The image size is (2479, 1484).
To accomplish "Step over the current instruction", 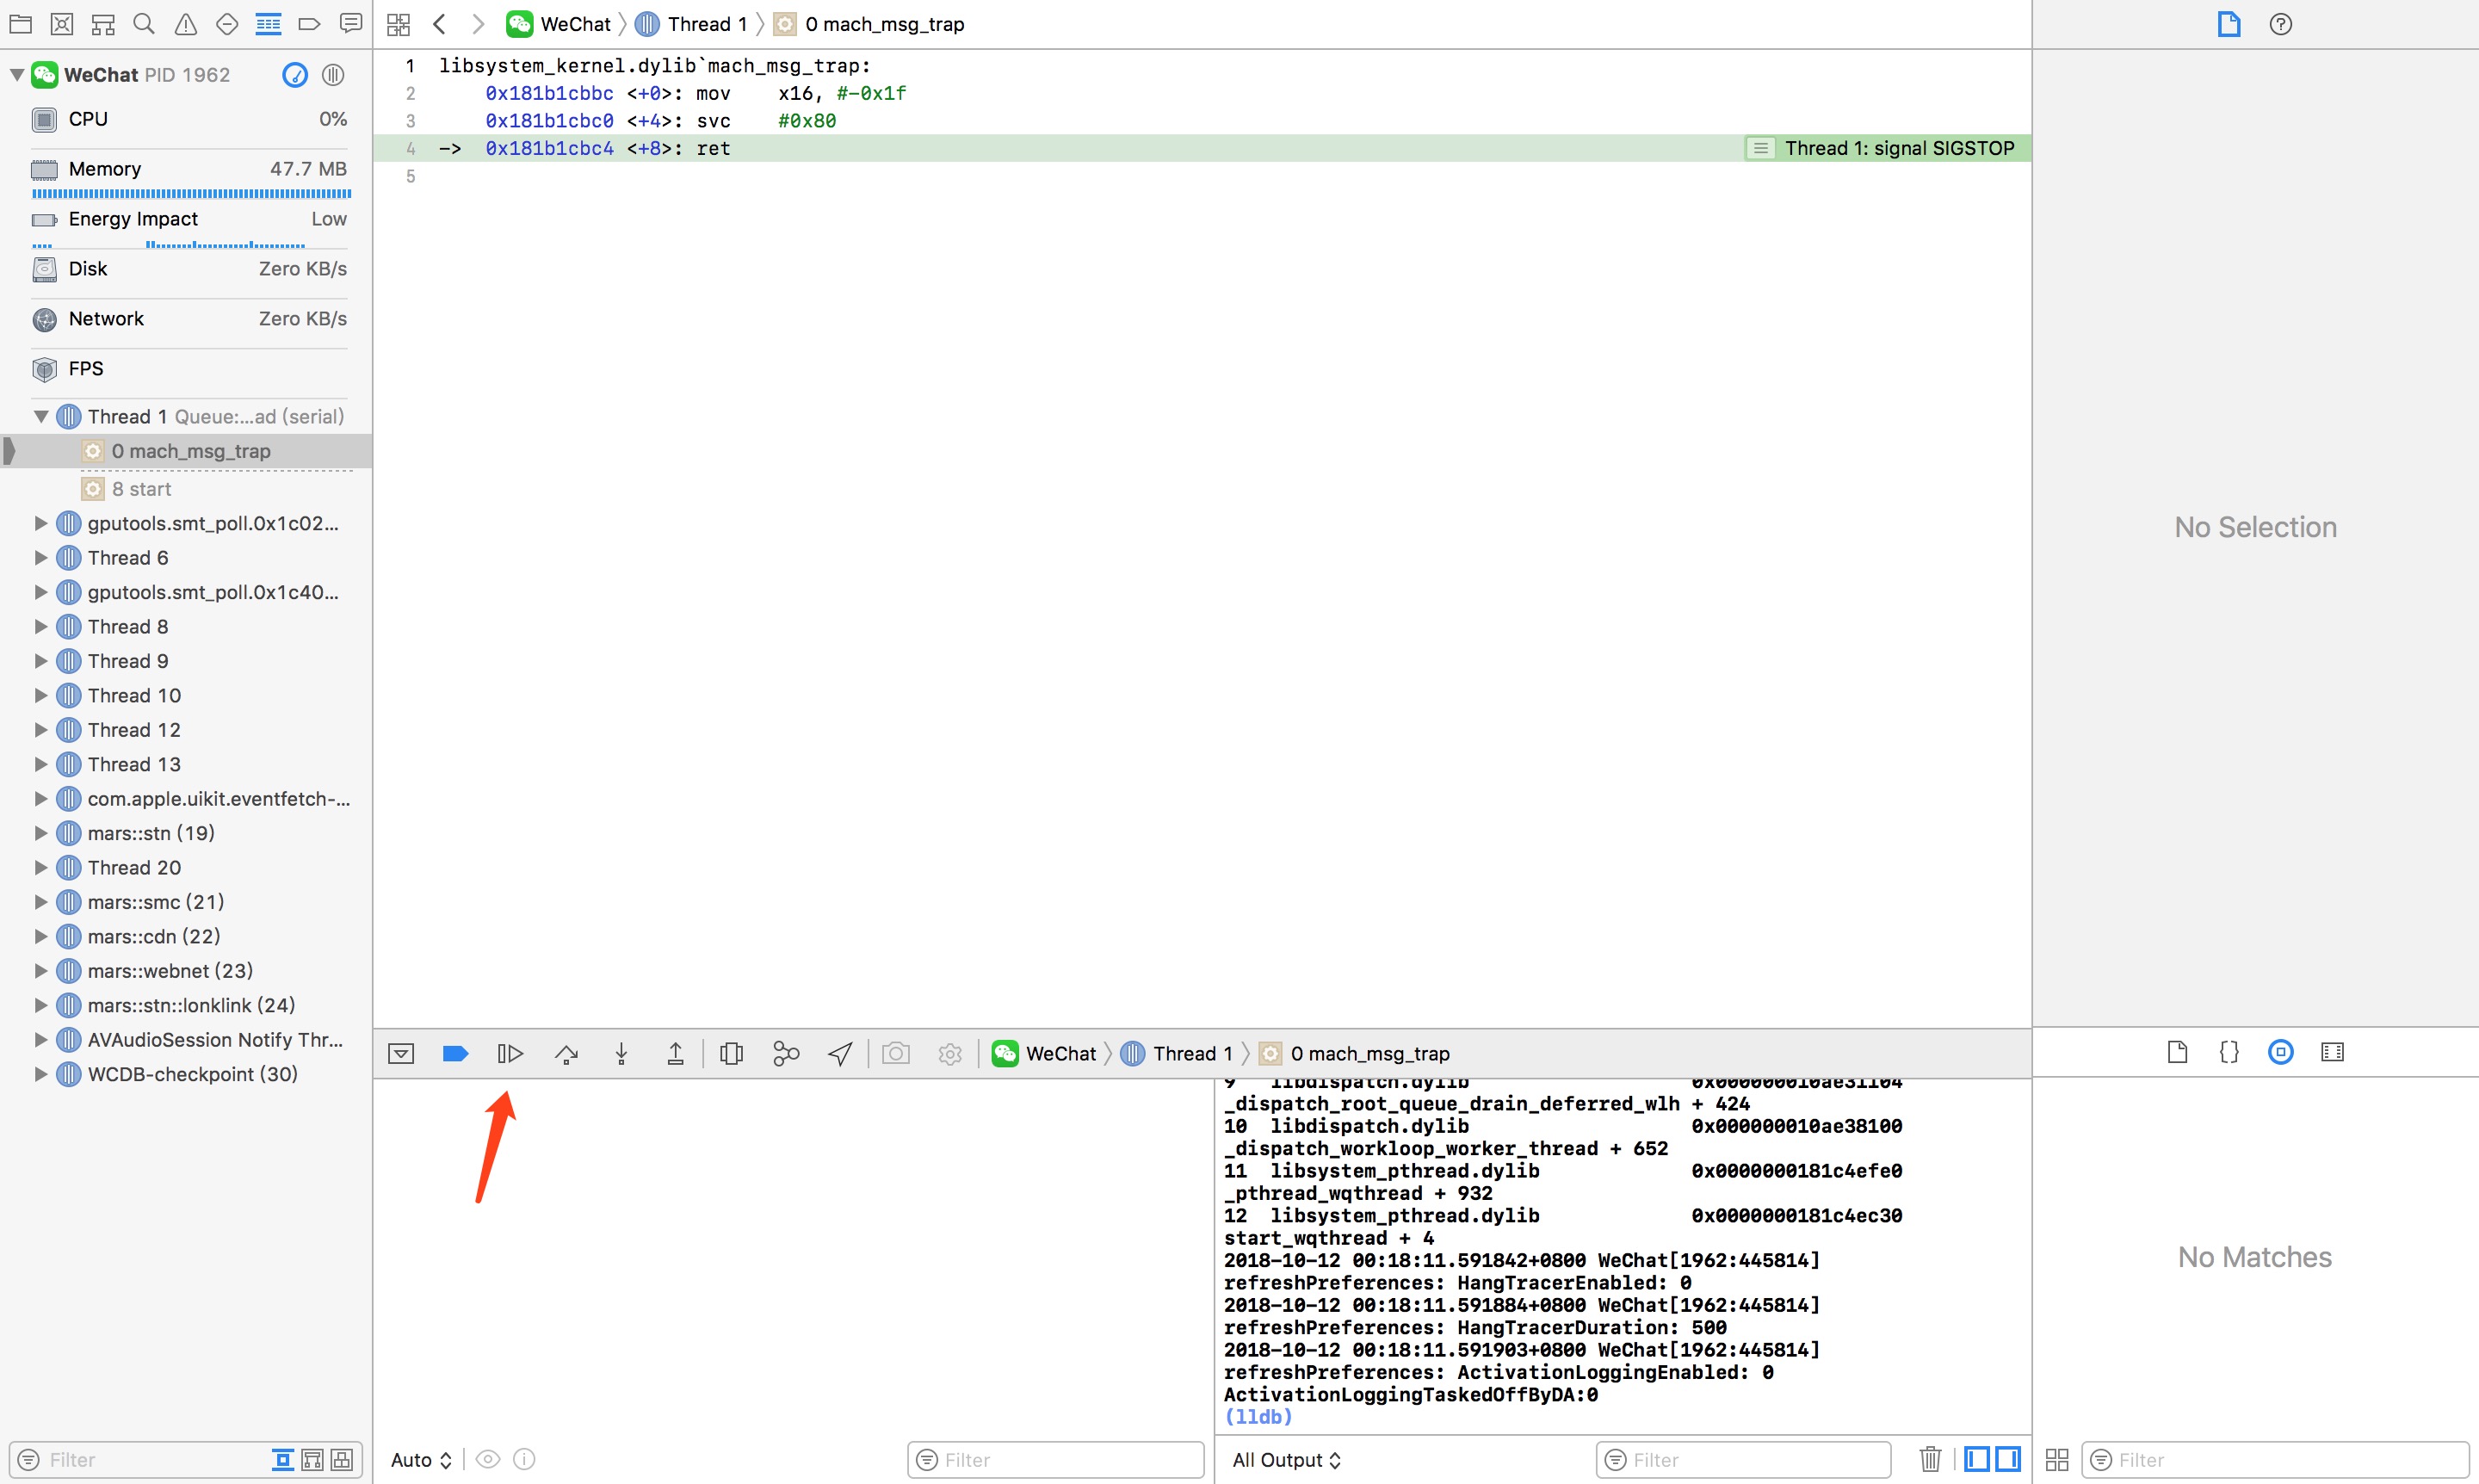I will (x=566, y=1053).
